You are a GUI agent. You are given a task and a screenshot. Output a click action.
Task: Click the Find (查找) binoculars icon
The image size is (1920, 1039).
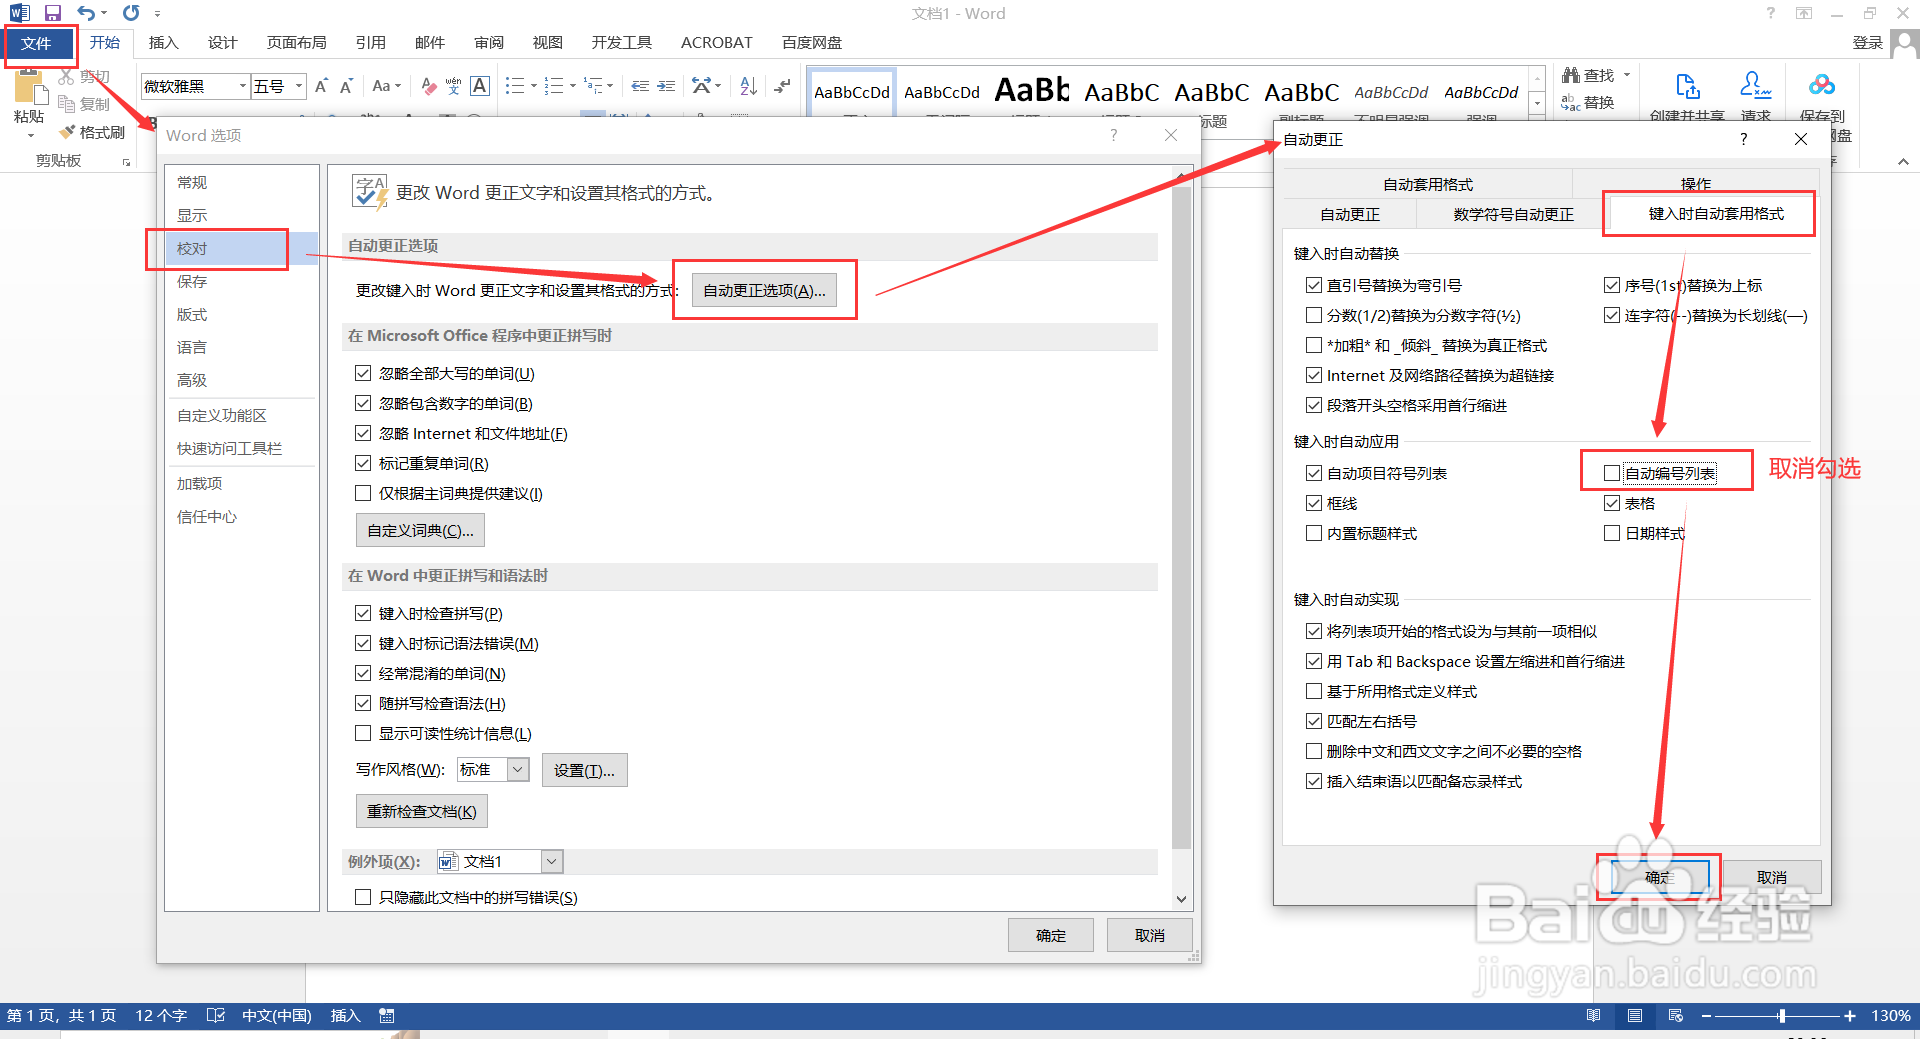pos(1572,75)
